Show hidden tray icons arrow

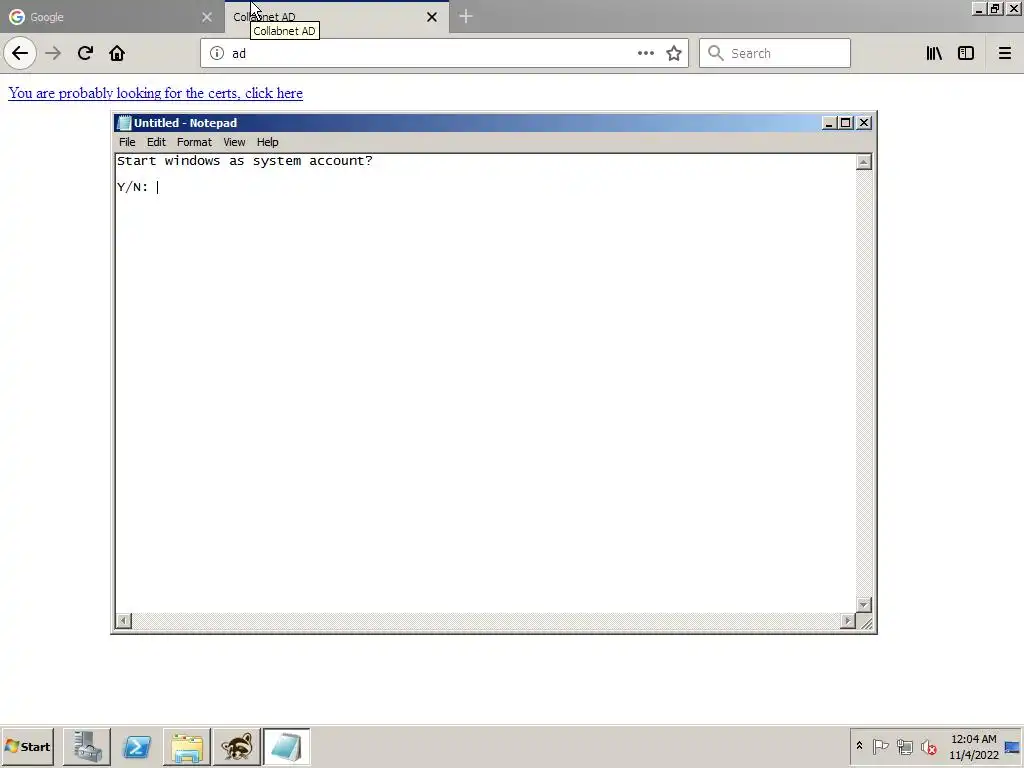pos(859,746)
